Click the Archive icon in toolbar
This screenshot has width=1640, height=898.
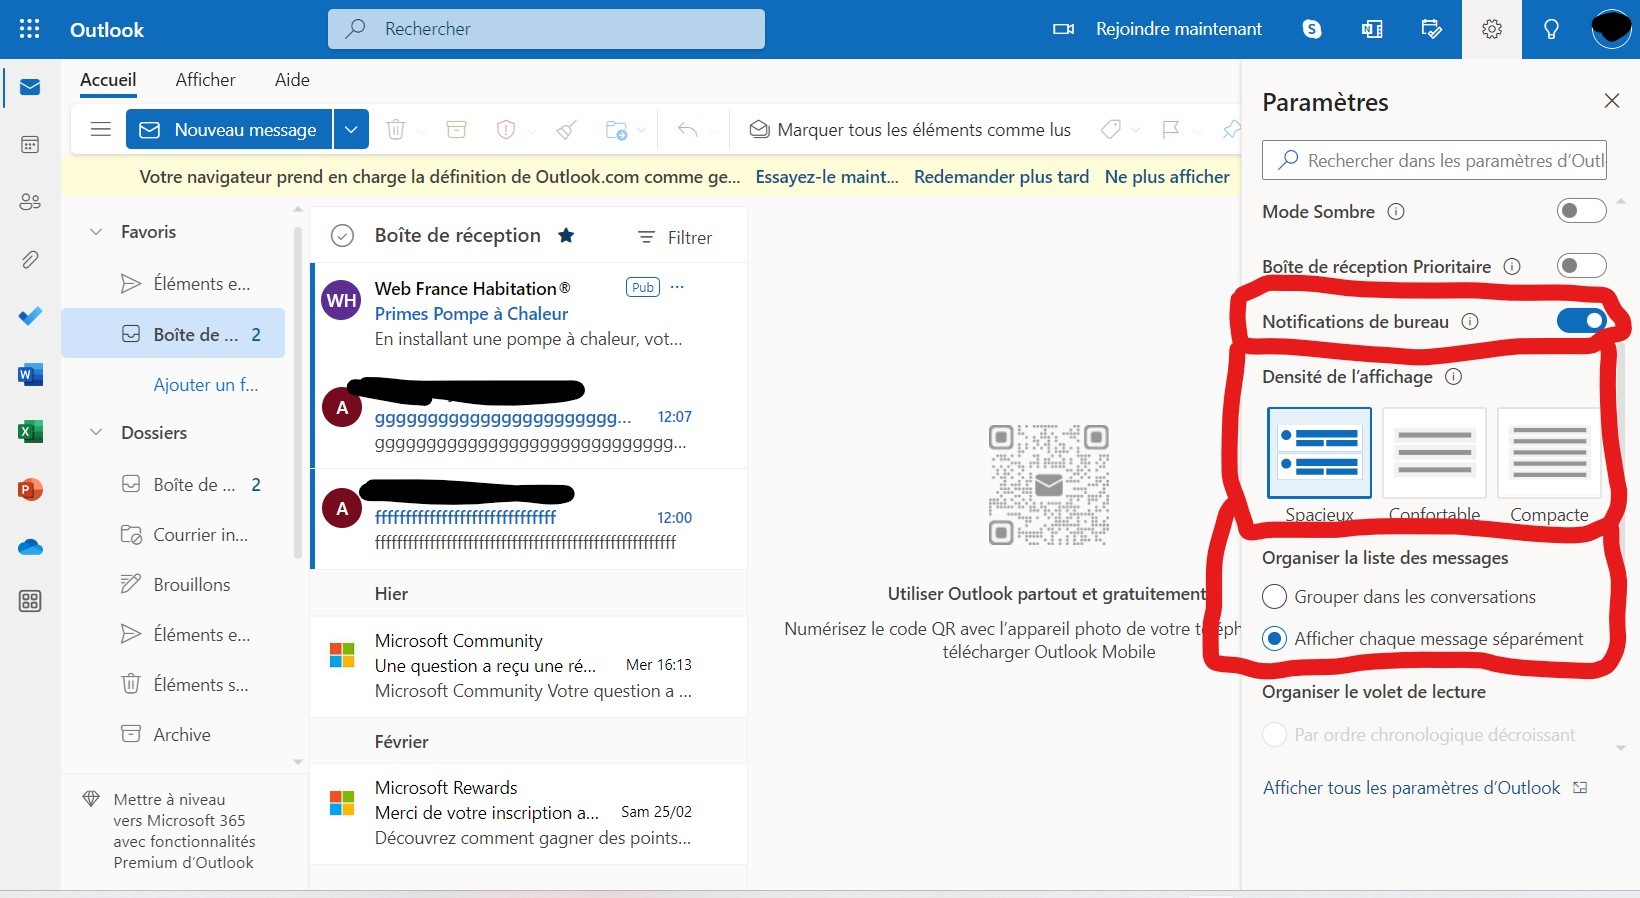457,130
